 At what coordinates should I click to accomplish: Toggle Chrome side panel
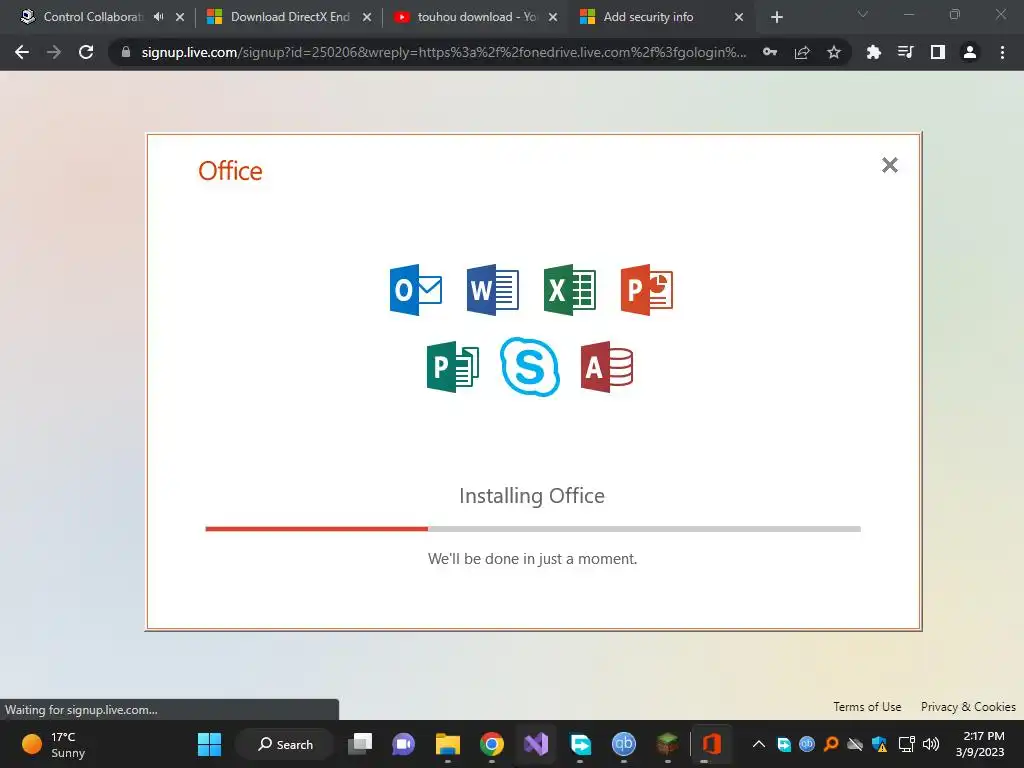[x=938, y=52]
